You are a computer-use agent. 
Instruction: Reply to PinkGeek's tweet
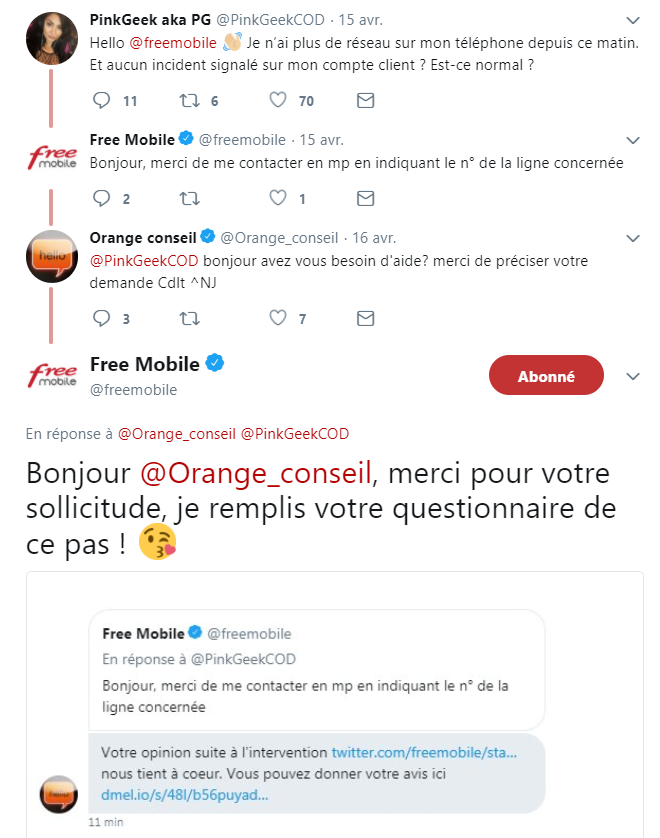[x=100, y=100]
